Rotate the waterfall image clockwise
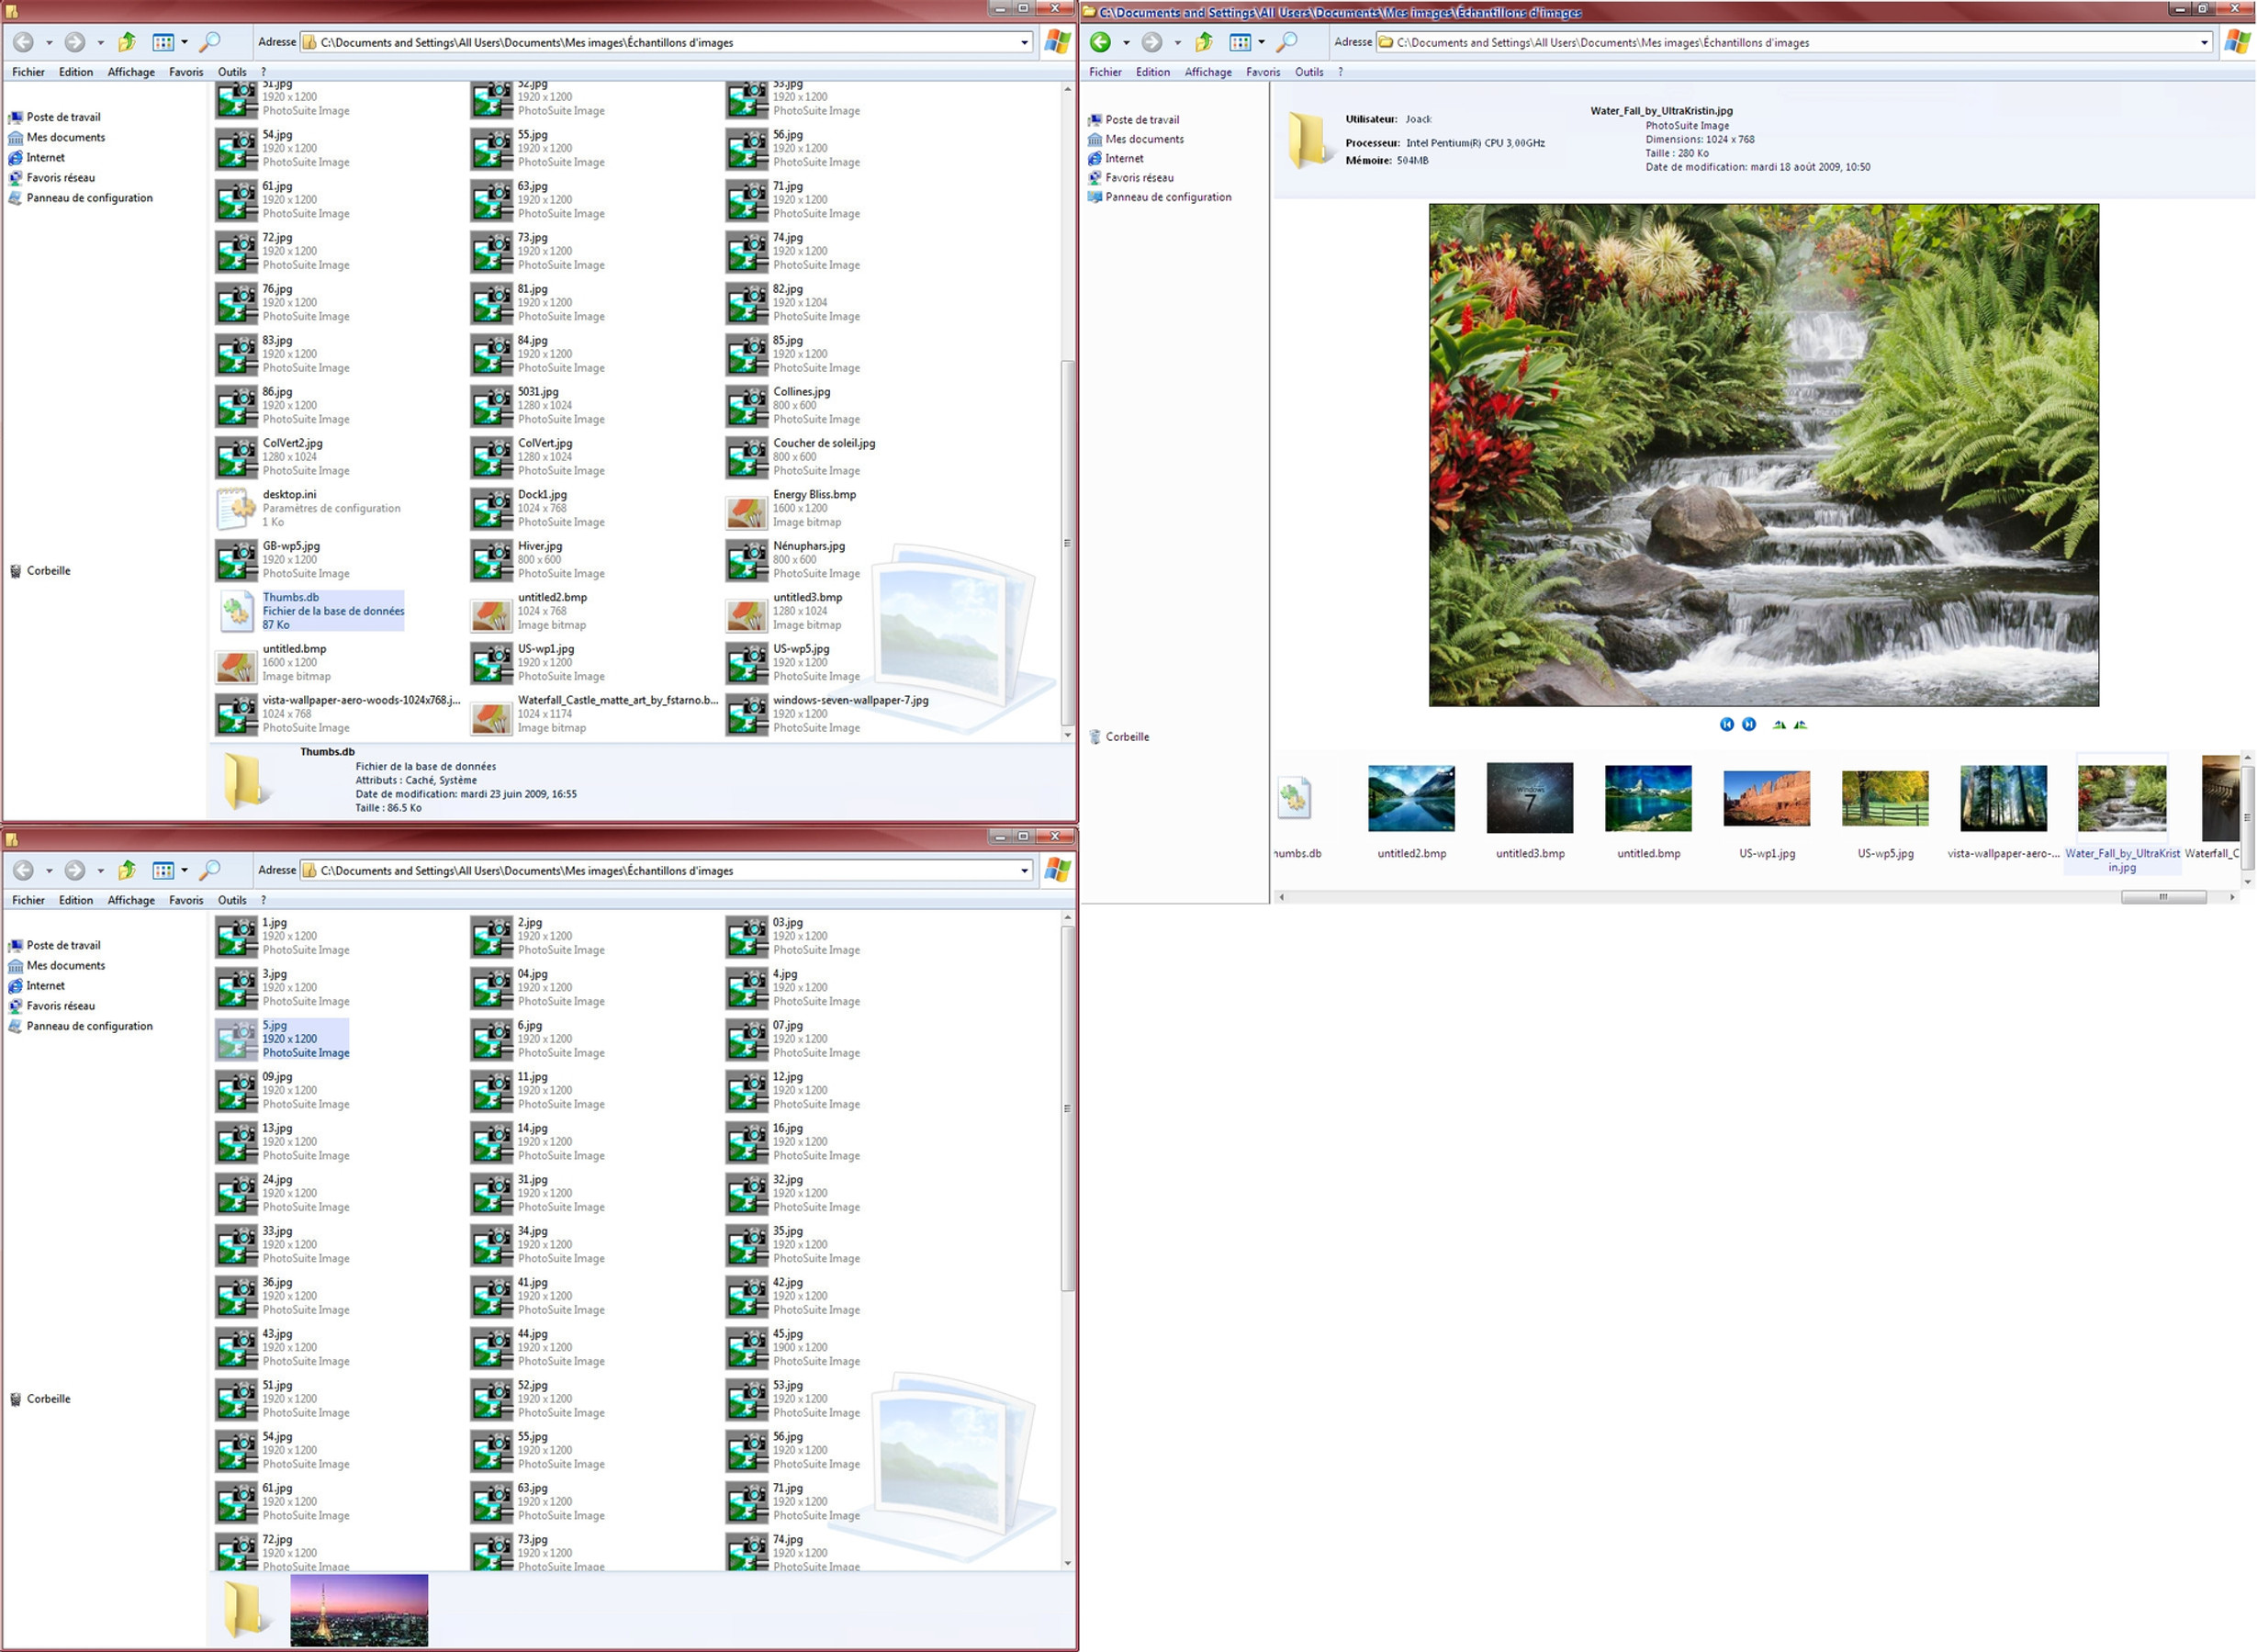 pyautogui.click(x=1779, y=724)
